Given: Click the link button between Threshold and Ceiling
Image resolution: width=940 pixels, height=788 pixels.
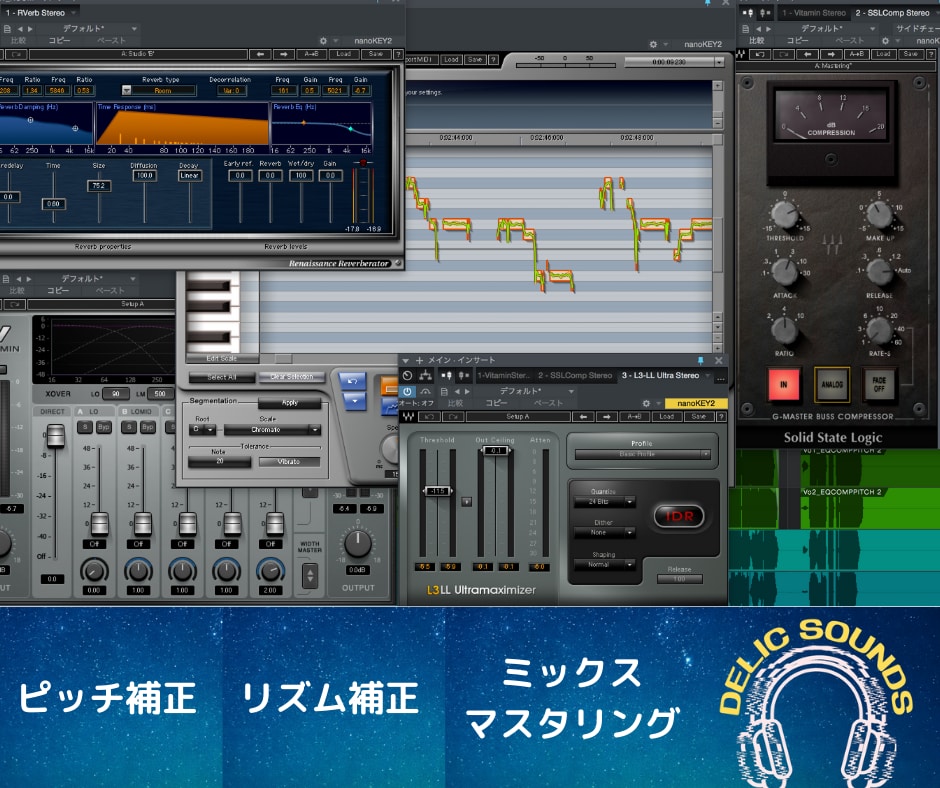Looking at the screenshot, I should coord(466,501).
